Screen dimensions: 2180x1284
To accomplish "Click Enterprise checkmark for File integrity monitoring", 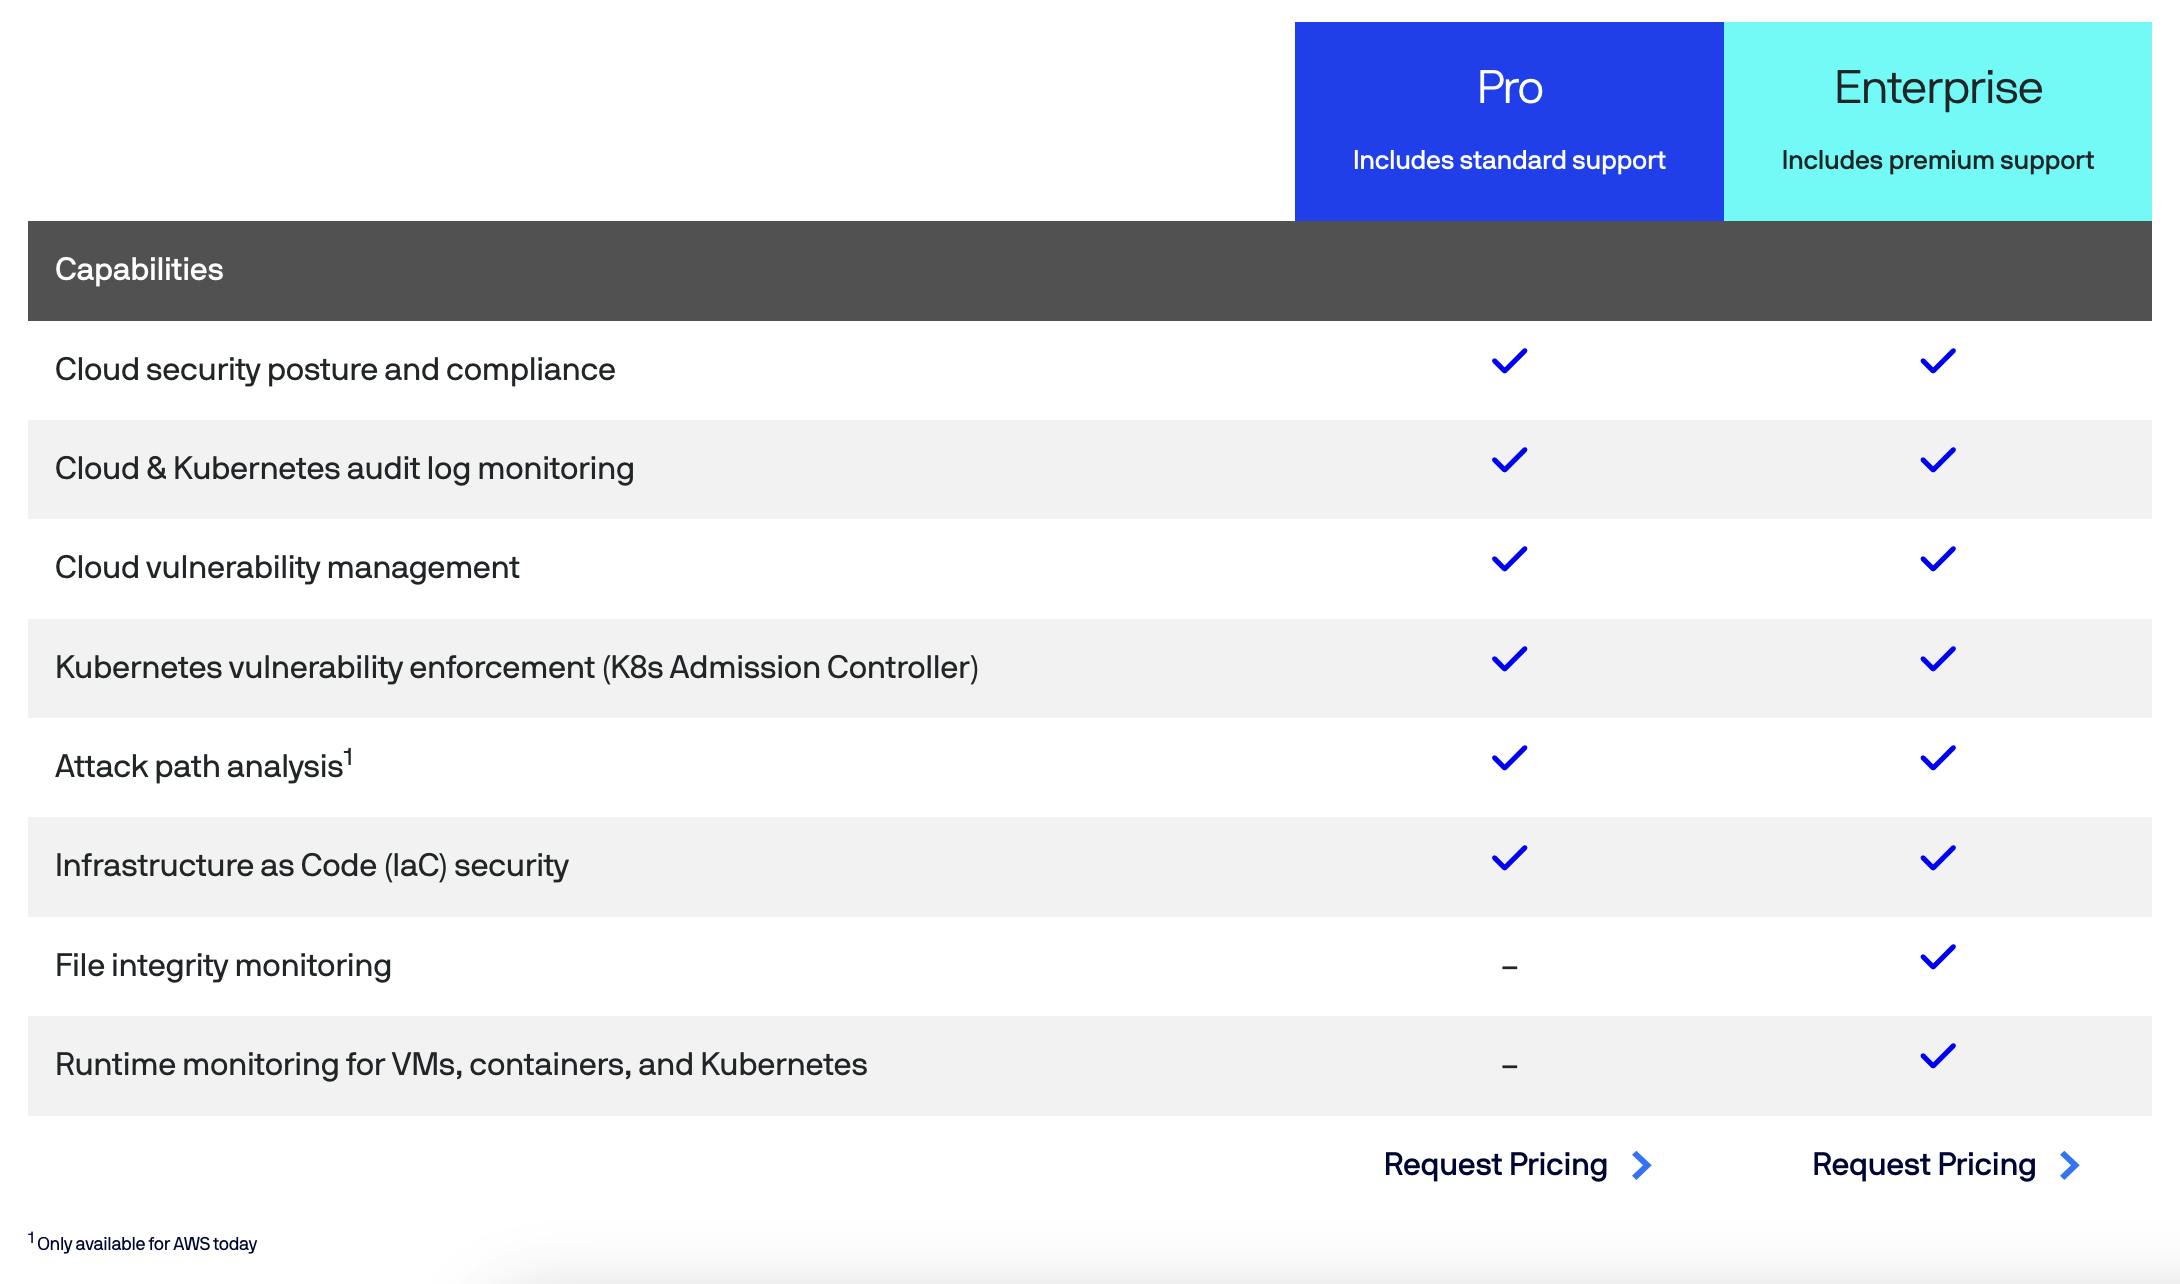I will 1937,957.
